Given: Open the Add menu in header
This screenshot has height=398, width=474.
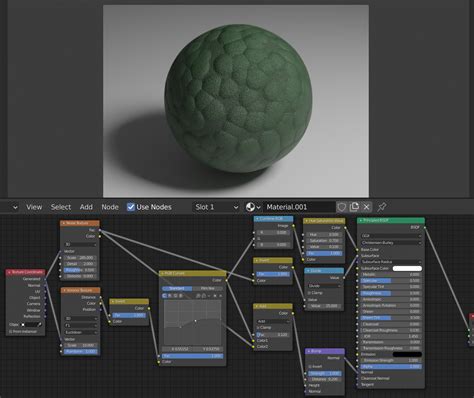Looking at the screenshot, I should coord(86,207).
